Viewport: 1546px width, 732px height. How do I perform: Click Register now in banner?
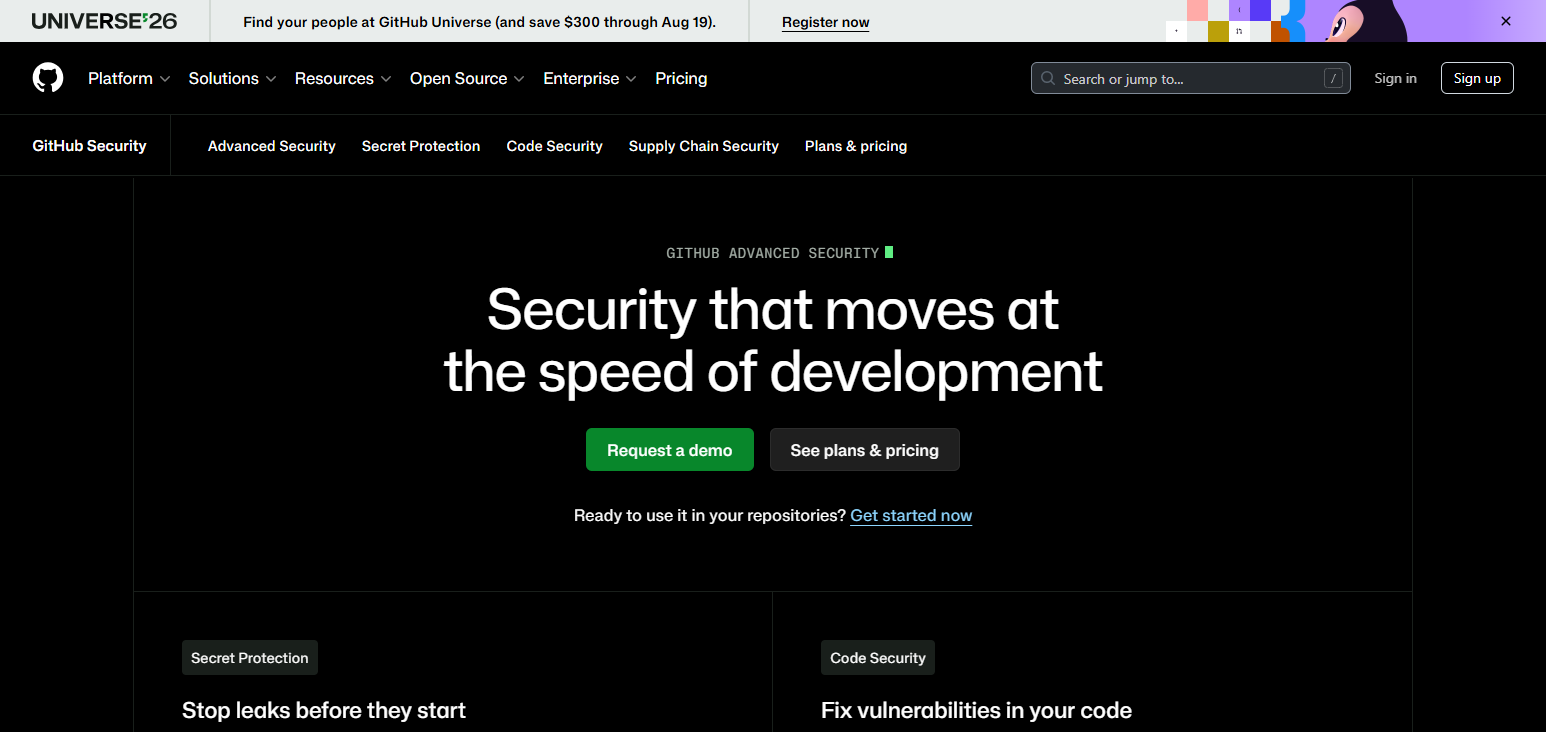(x=825, y=22)
